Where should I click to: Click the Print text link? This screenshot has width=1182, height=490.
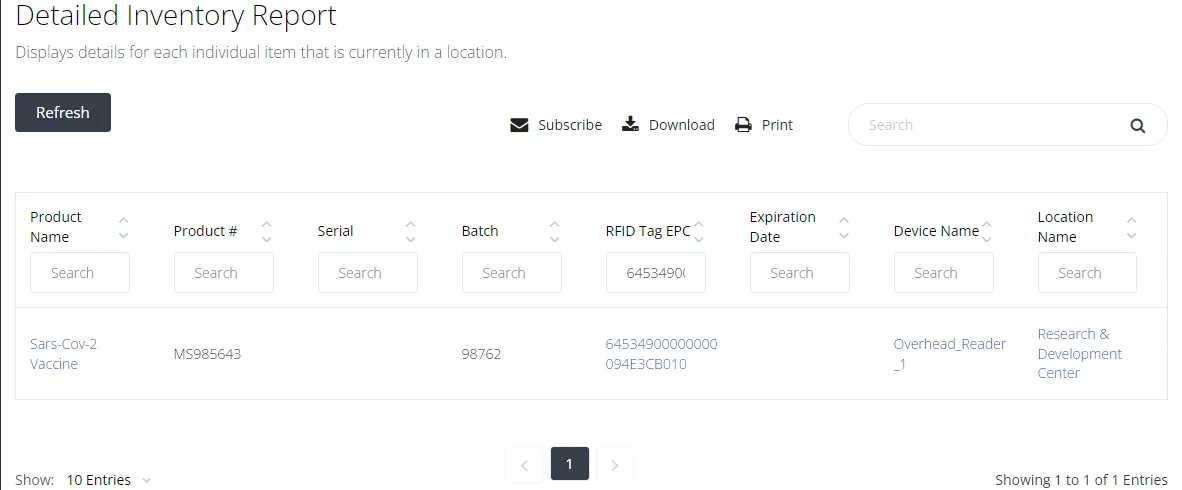click(x=777, y=125)
